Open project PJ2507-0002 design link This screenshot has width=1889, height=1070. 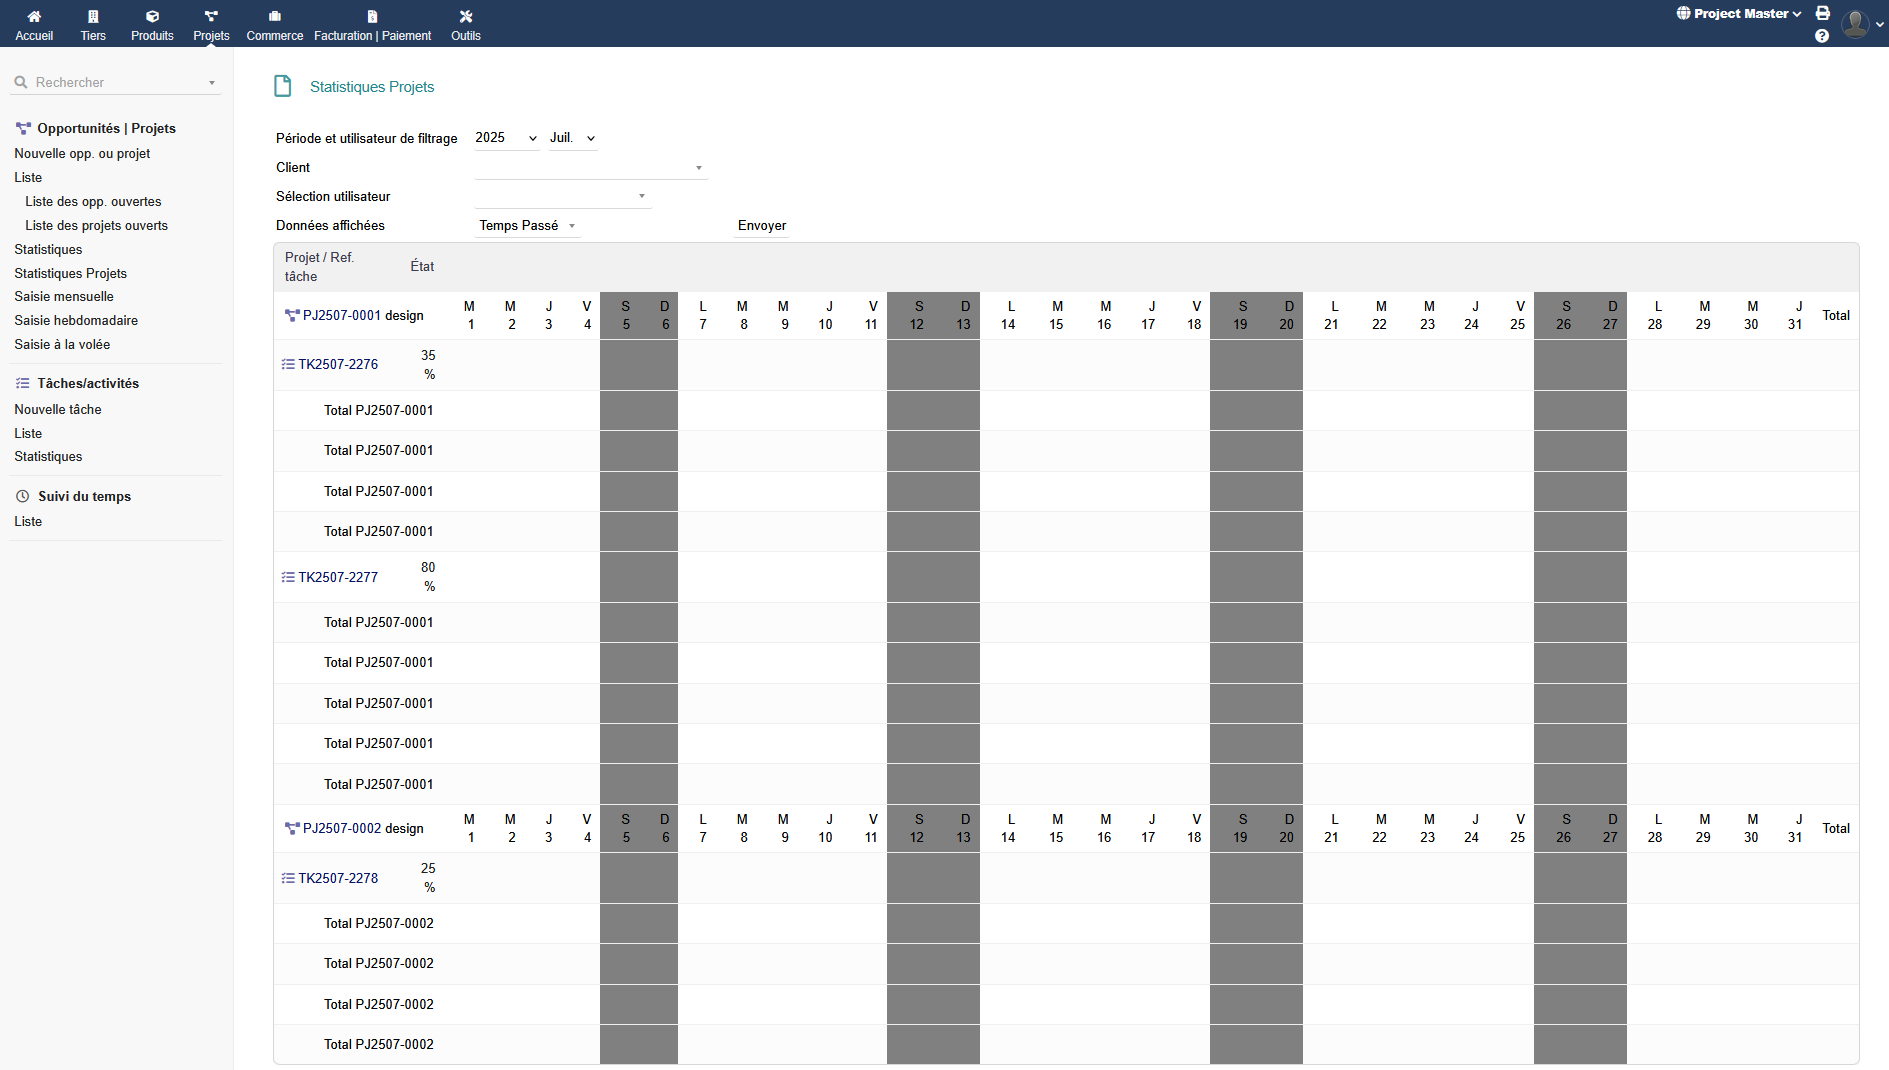[x=363, y=828]
